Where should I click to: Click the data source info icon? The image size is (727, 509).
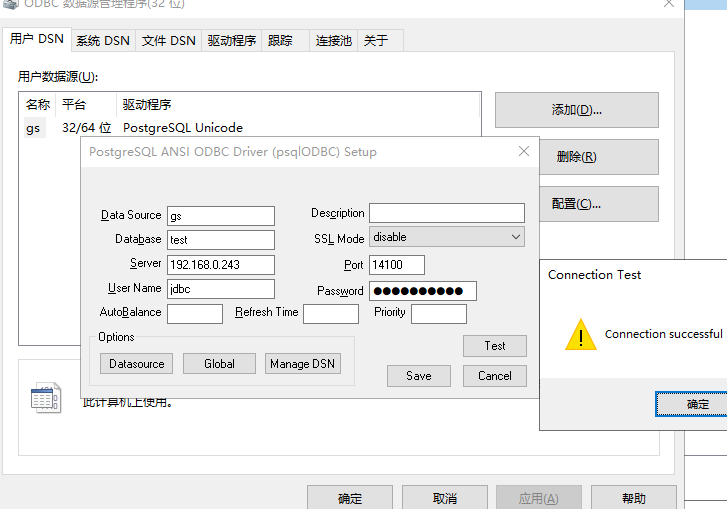pyautogui.click(x=45, y=397)
